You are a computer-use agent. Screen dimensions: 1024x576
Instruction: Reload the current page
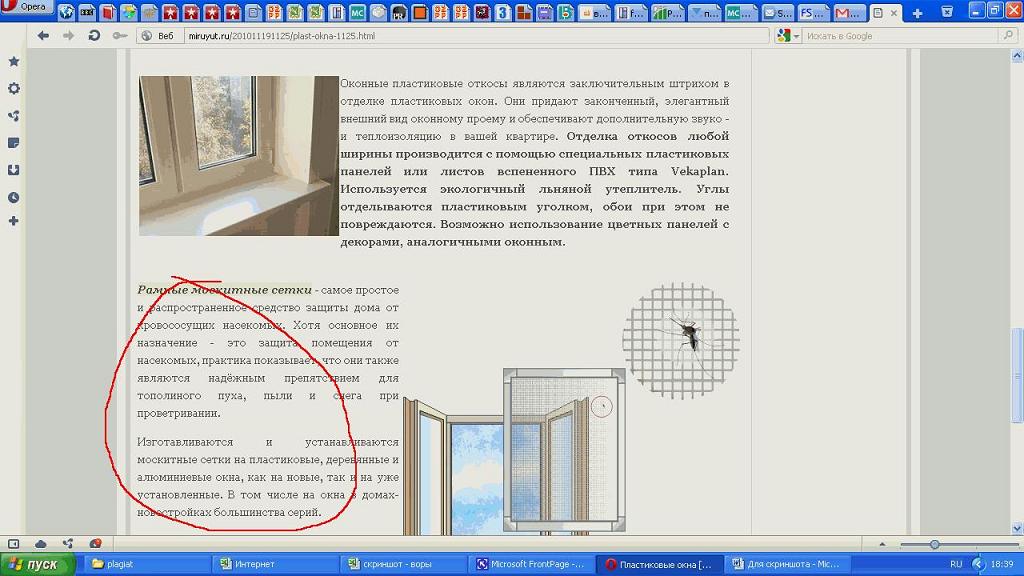click(94, 36)
